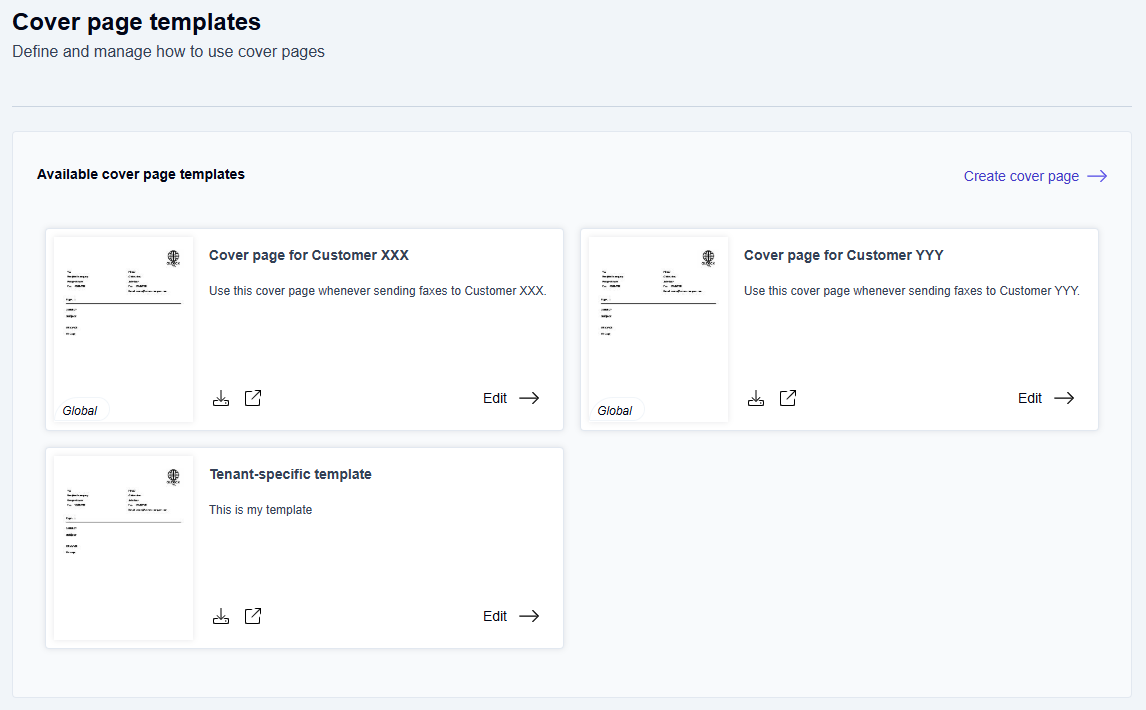Image resolution: width=1146 pixels, height=710 pixels.
Task: Download the Customer XXX cover page
Action: click(221, 398)
